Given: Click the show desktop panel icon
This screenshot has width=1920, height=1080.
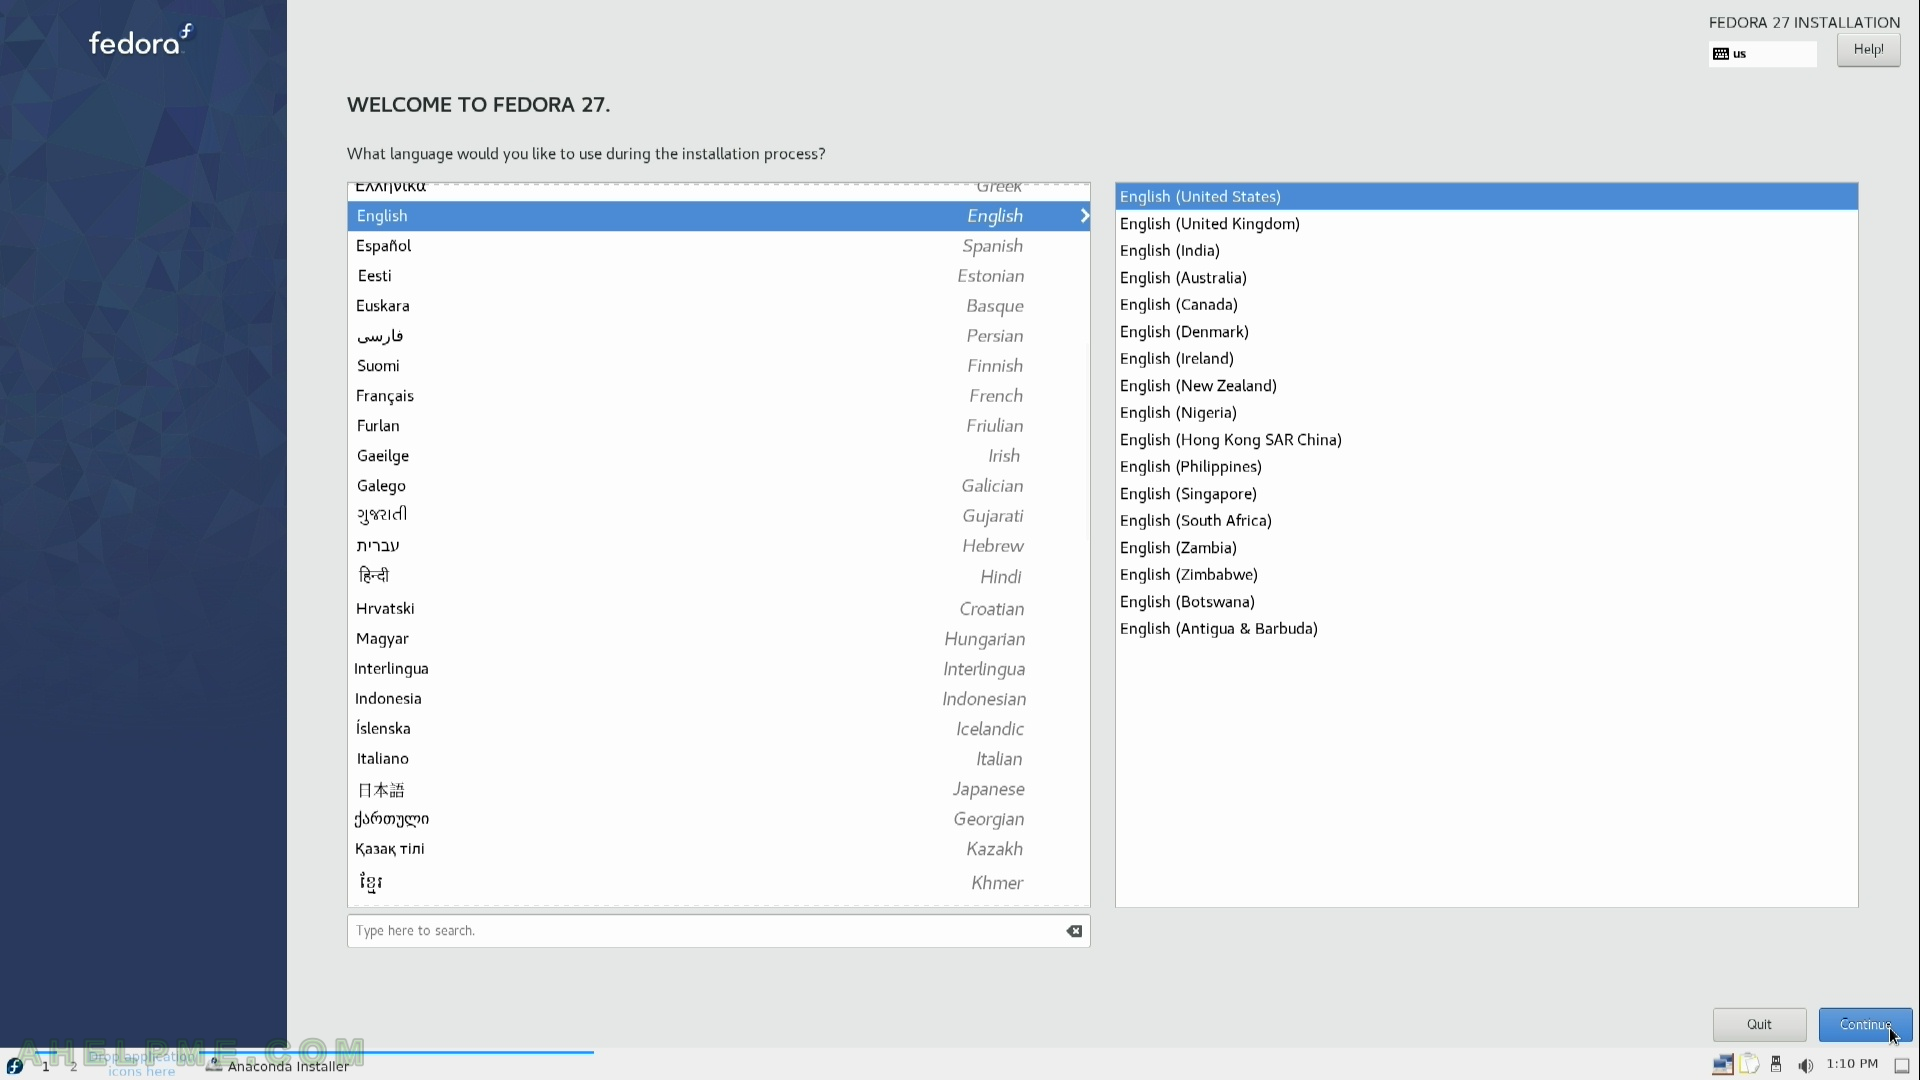Looking at the screenshot, I should coord(1902,1066).
